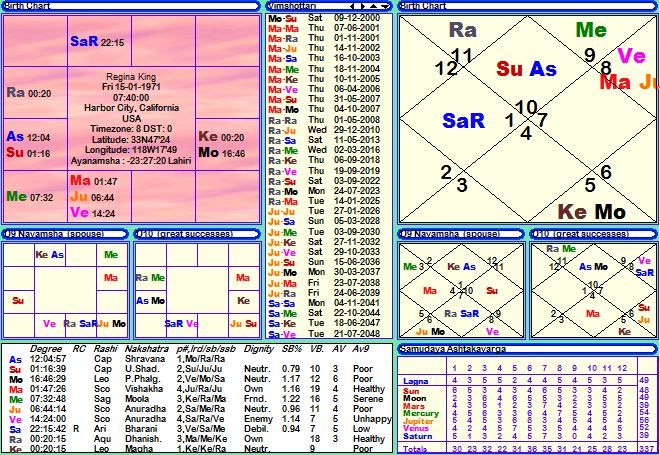The height and width of the screenshot is (455, 660).
Task: Select the Ra-Ve dasha row dated 19-09-2019
Action: 325,171
